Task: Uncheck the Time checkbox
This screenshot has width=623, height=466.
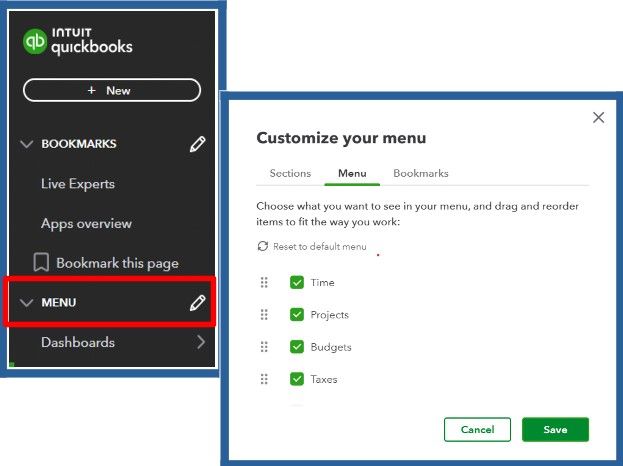Action: click(x=297, y=282)
